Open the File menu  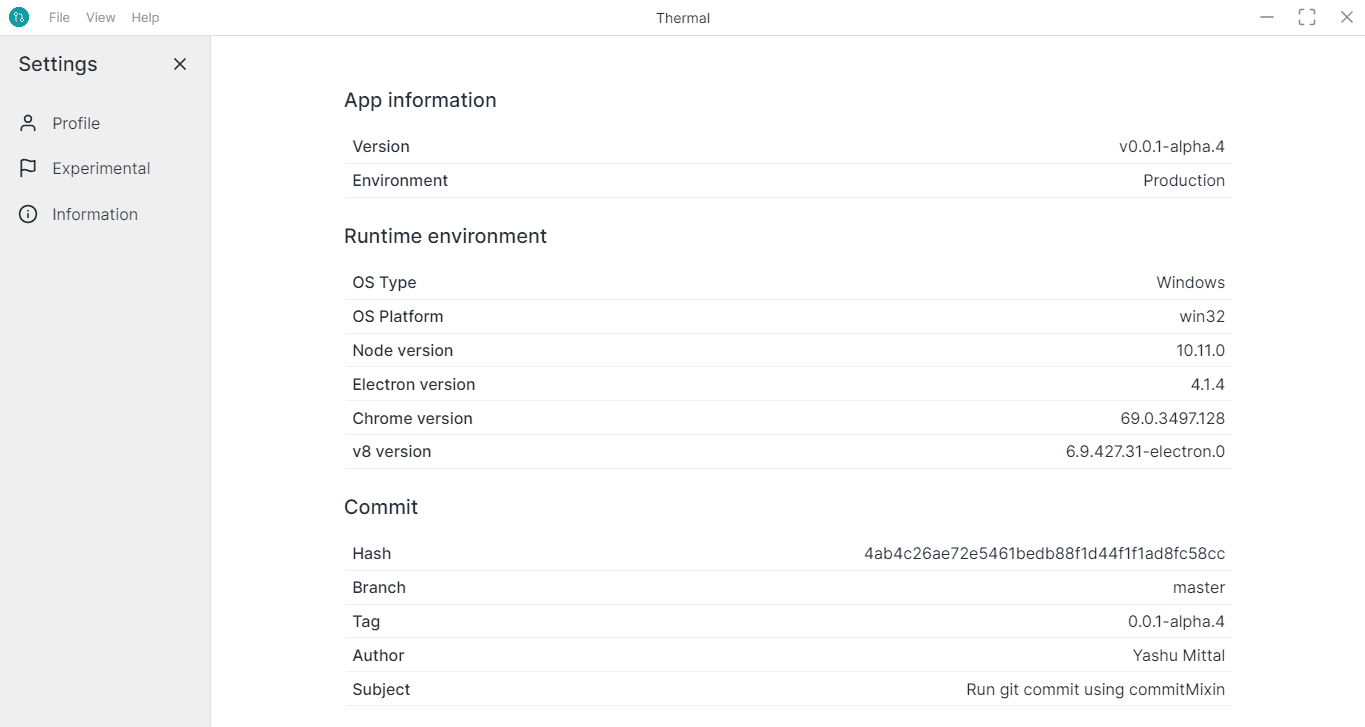pyautogui.click(x=60, y=17)
